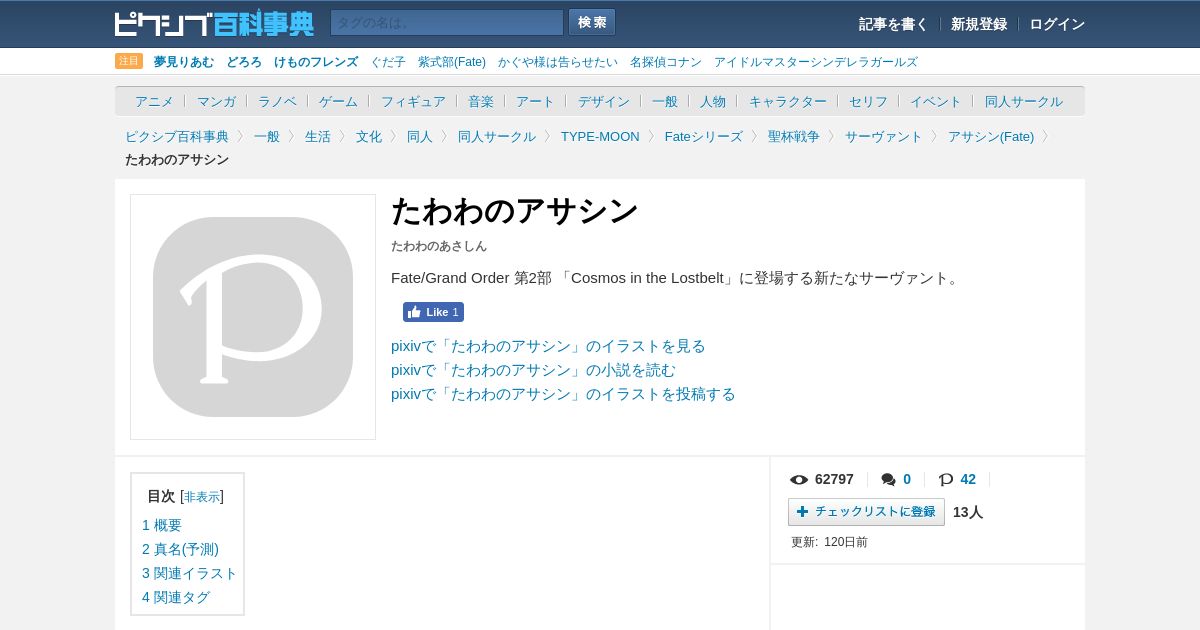Click the pixiv P works icon
1200x630 pixels.
[x=946, y=479]
